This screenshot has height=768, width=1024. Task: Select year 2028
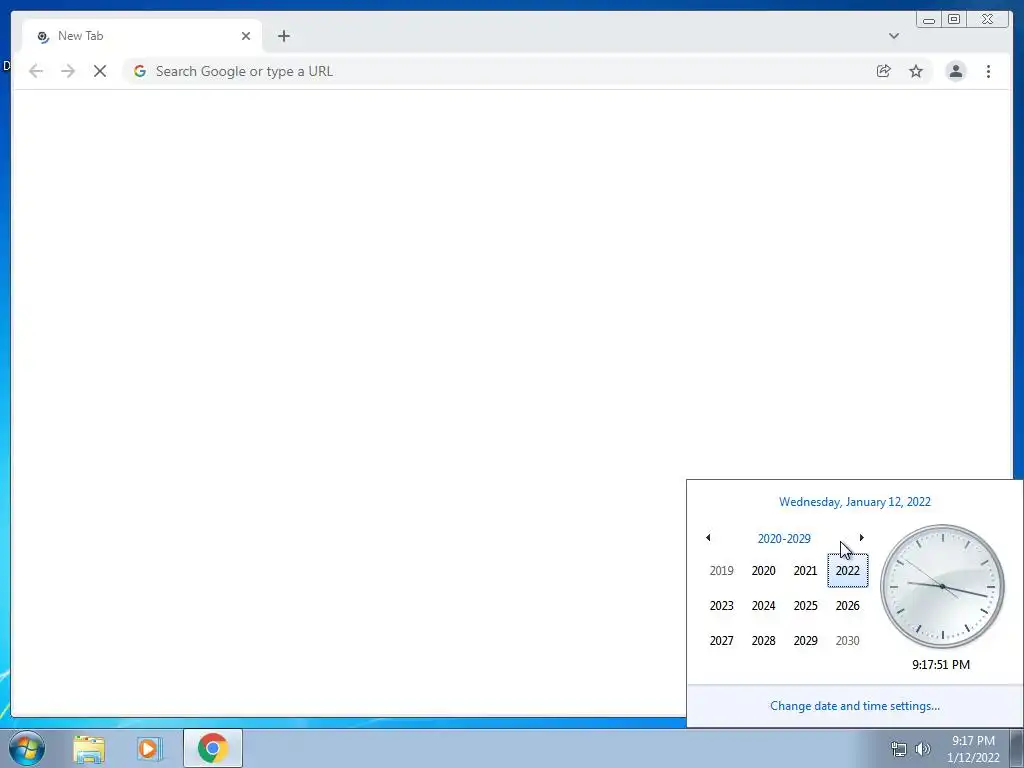coord(763,641)
